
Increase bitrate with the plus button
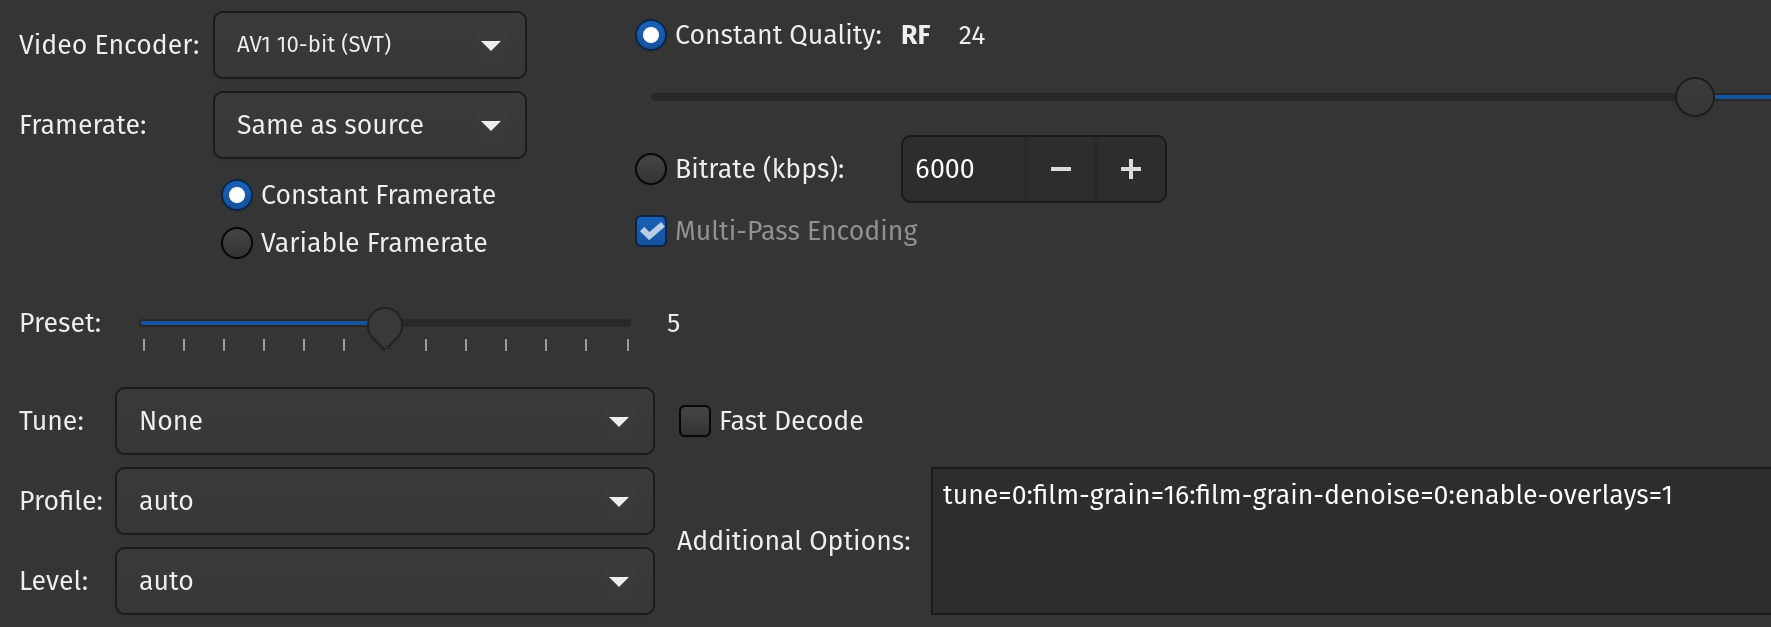click(x=1131, y=169)
